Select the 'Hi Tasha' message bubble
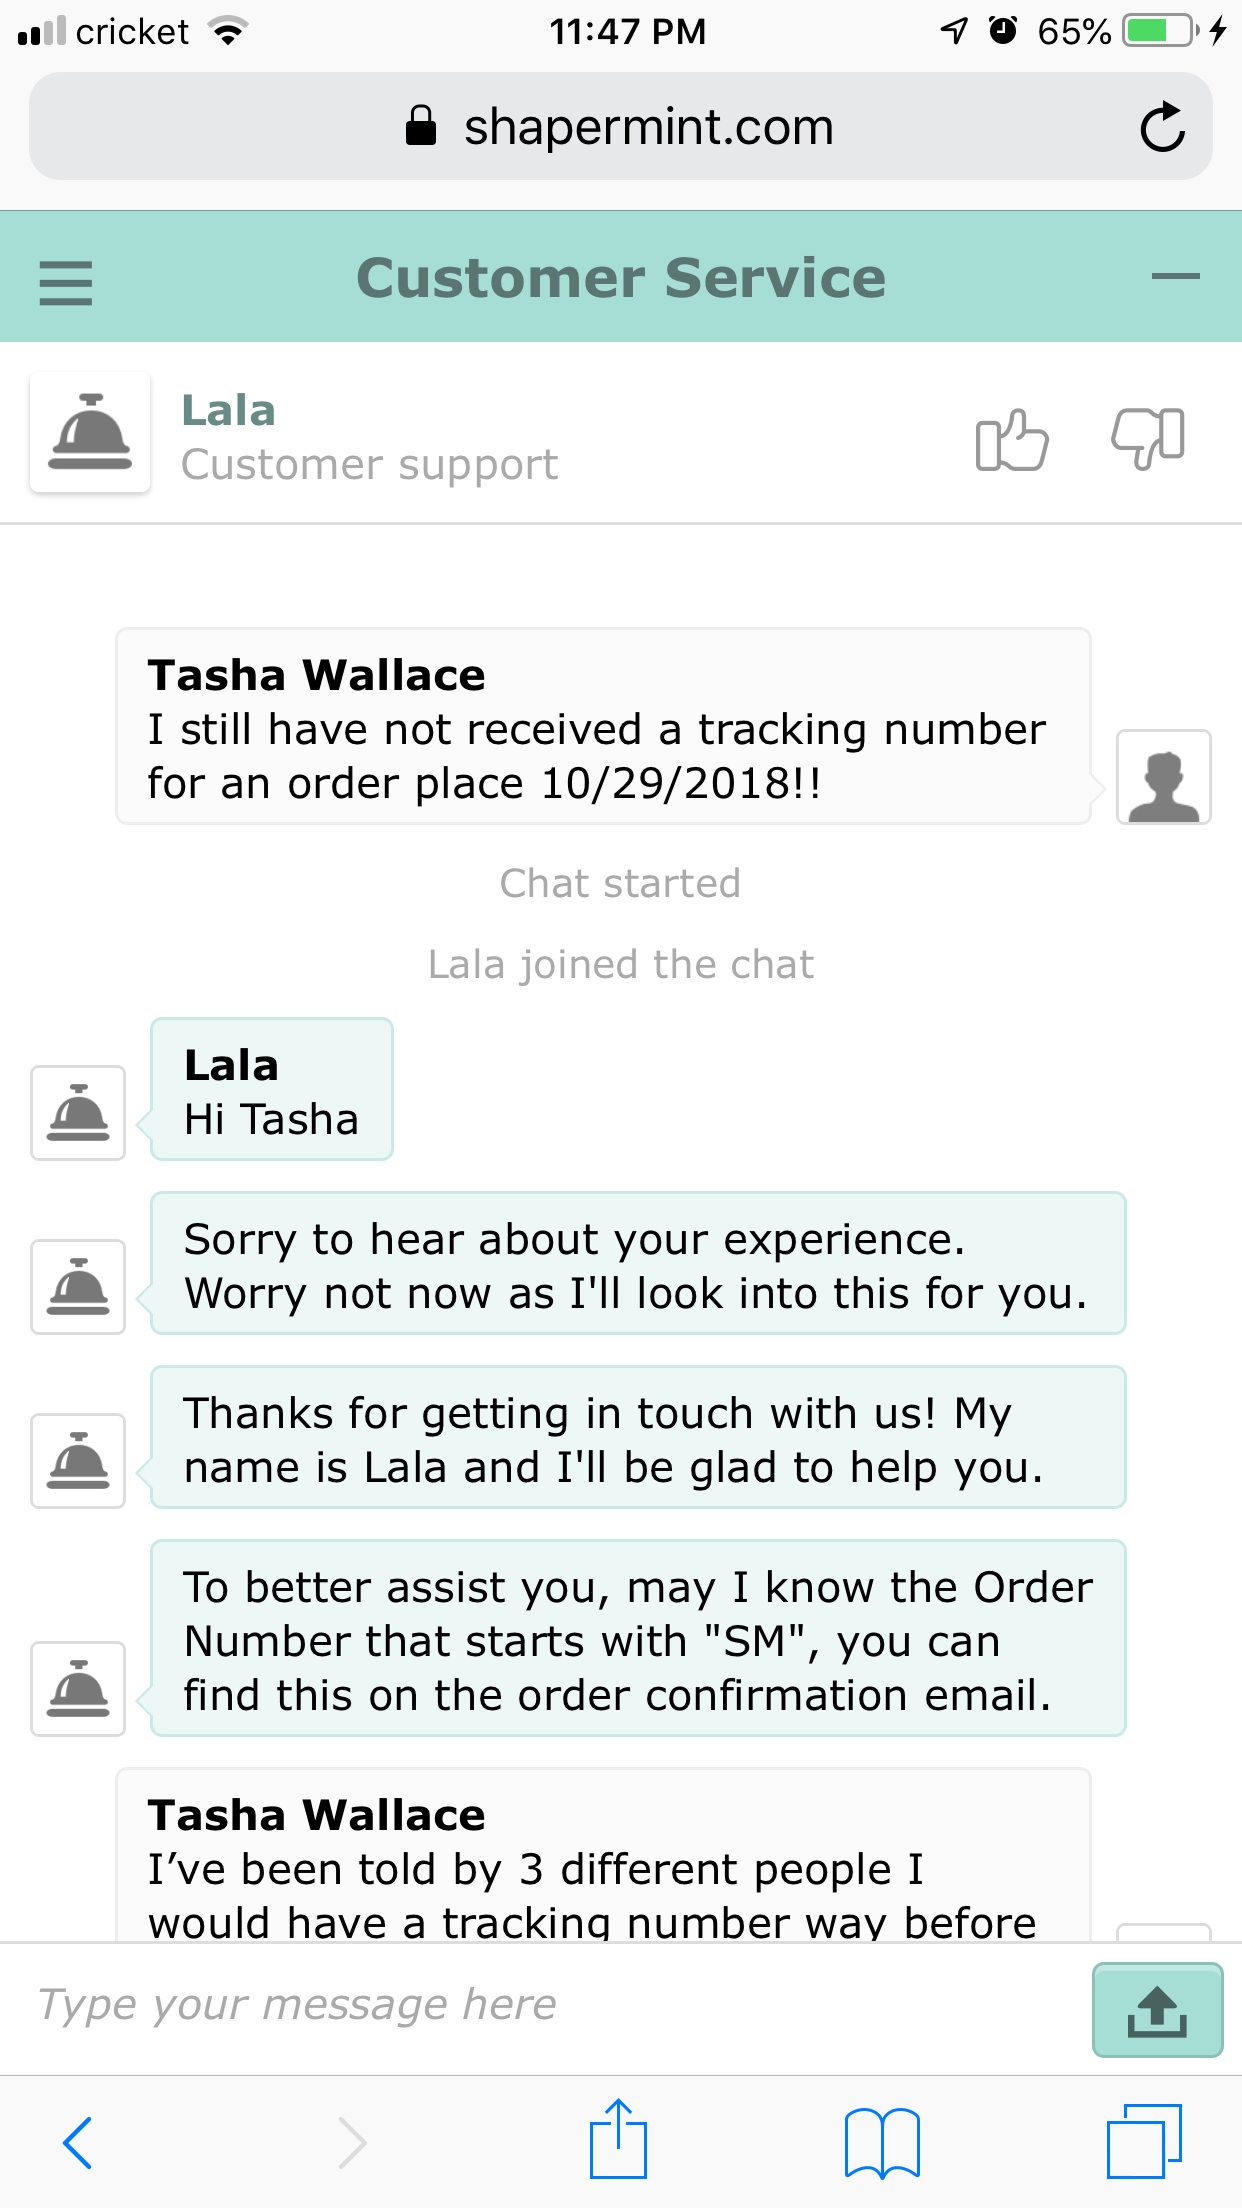 272,1089
